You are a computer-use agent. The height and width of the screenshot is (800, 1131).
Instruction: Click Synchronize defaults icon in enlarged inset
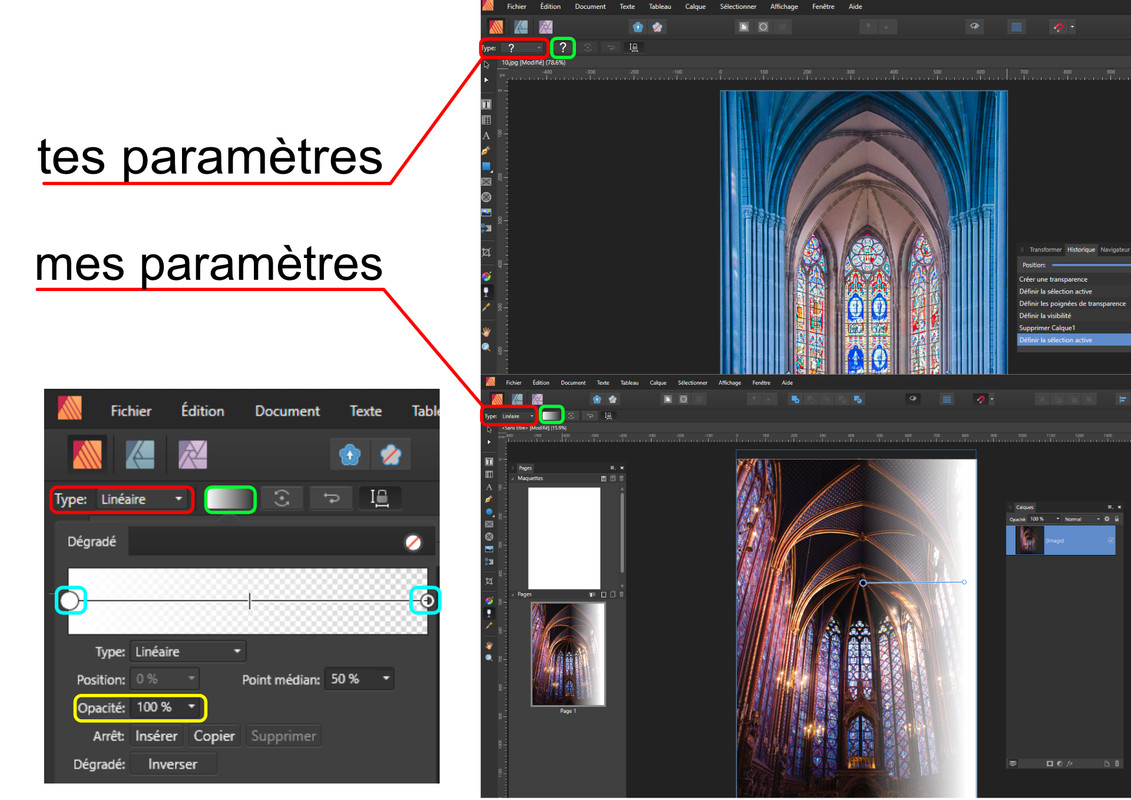click(350, 454)
